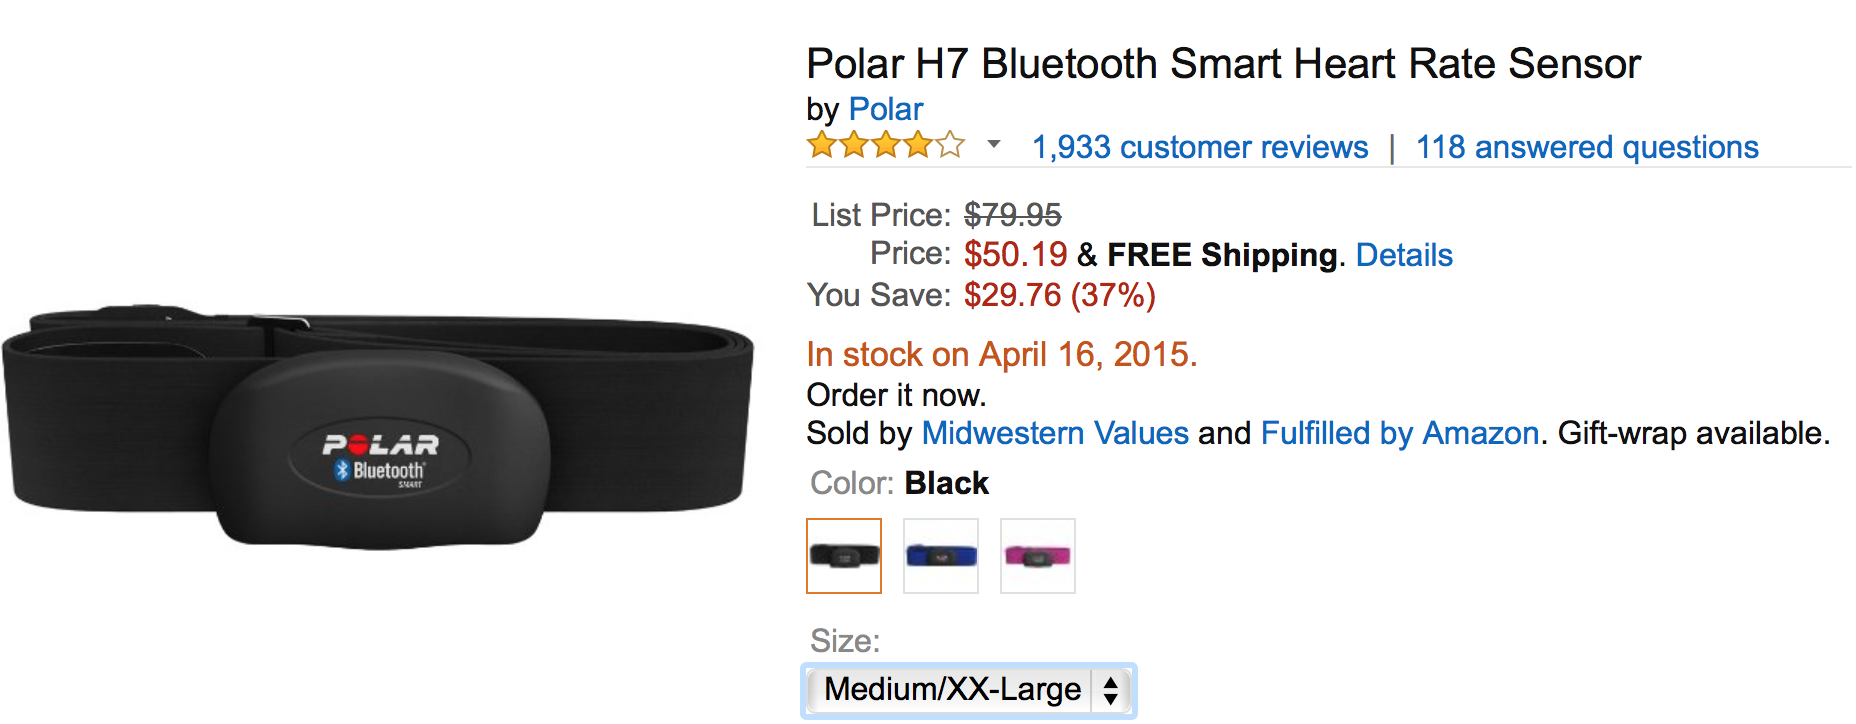The height and width of the screenshot is (724, 1856).
Task: Visit the Polar brand link
Action: (x=886, y=109)
